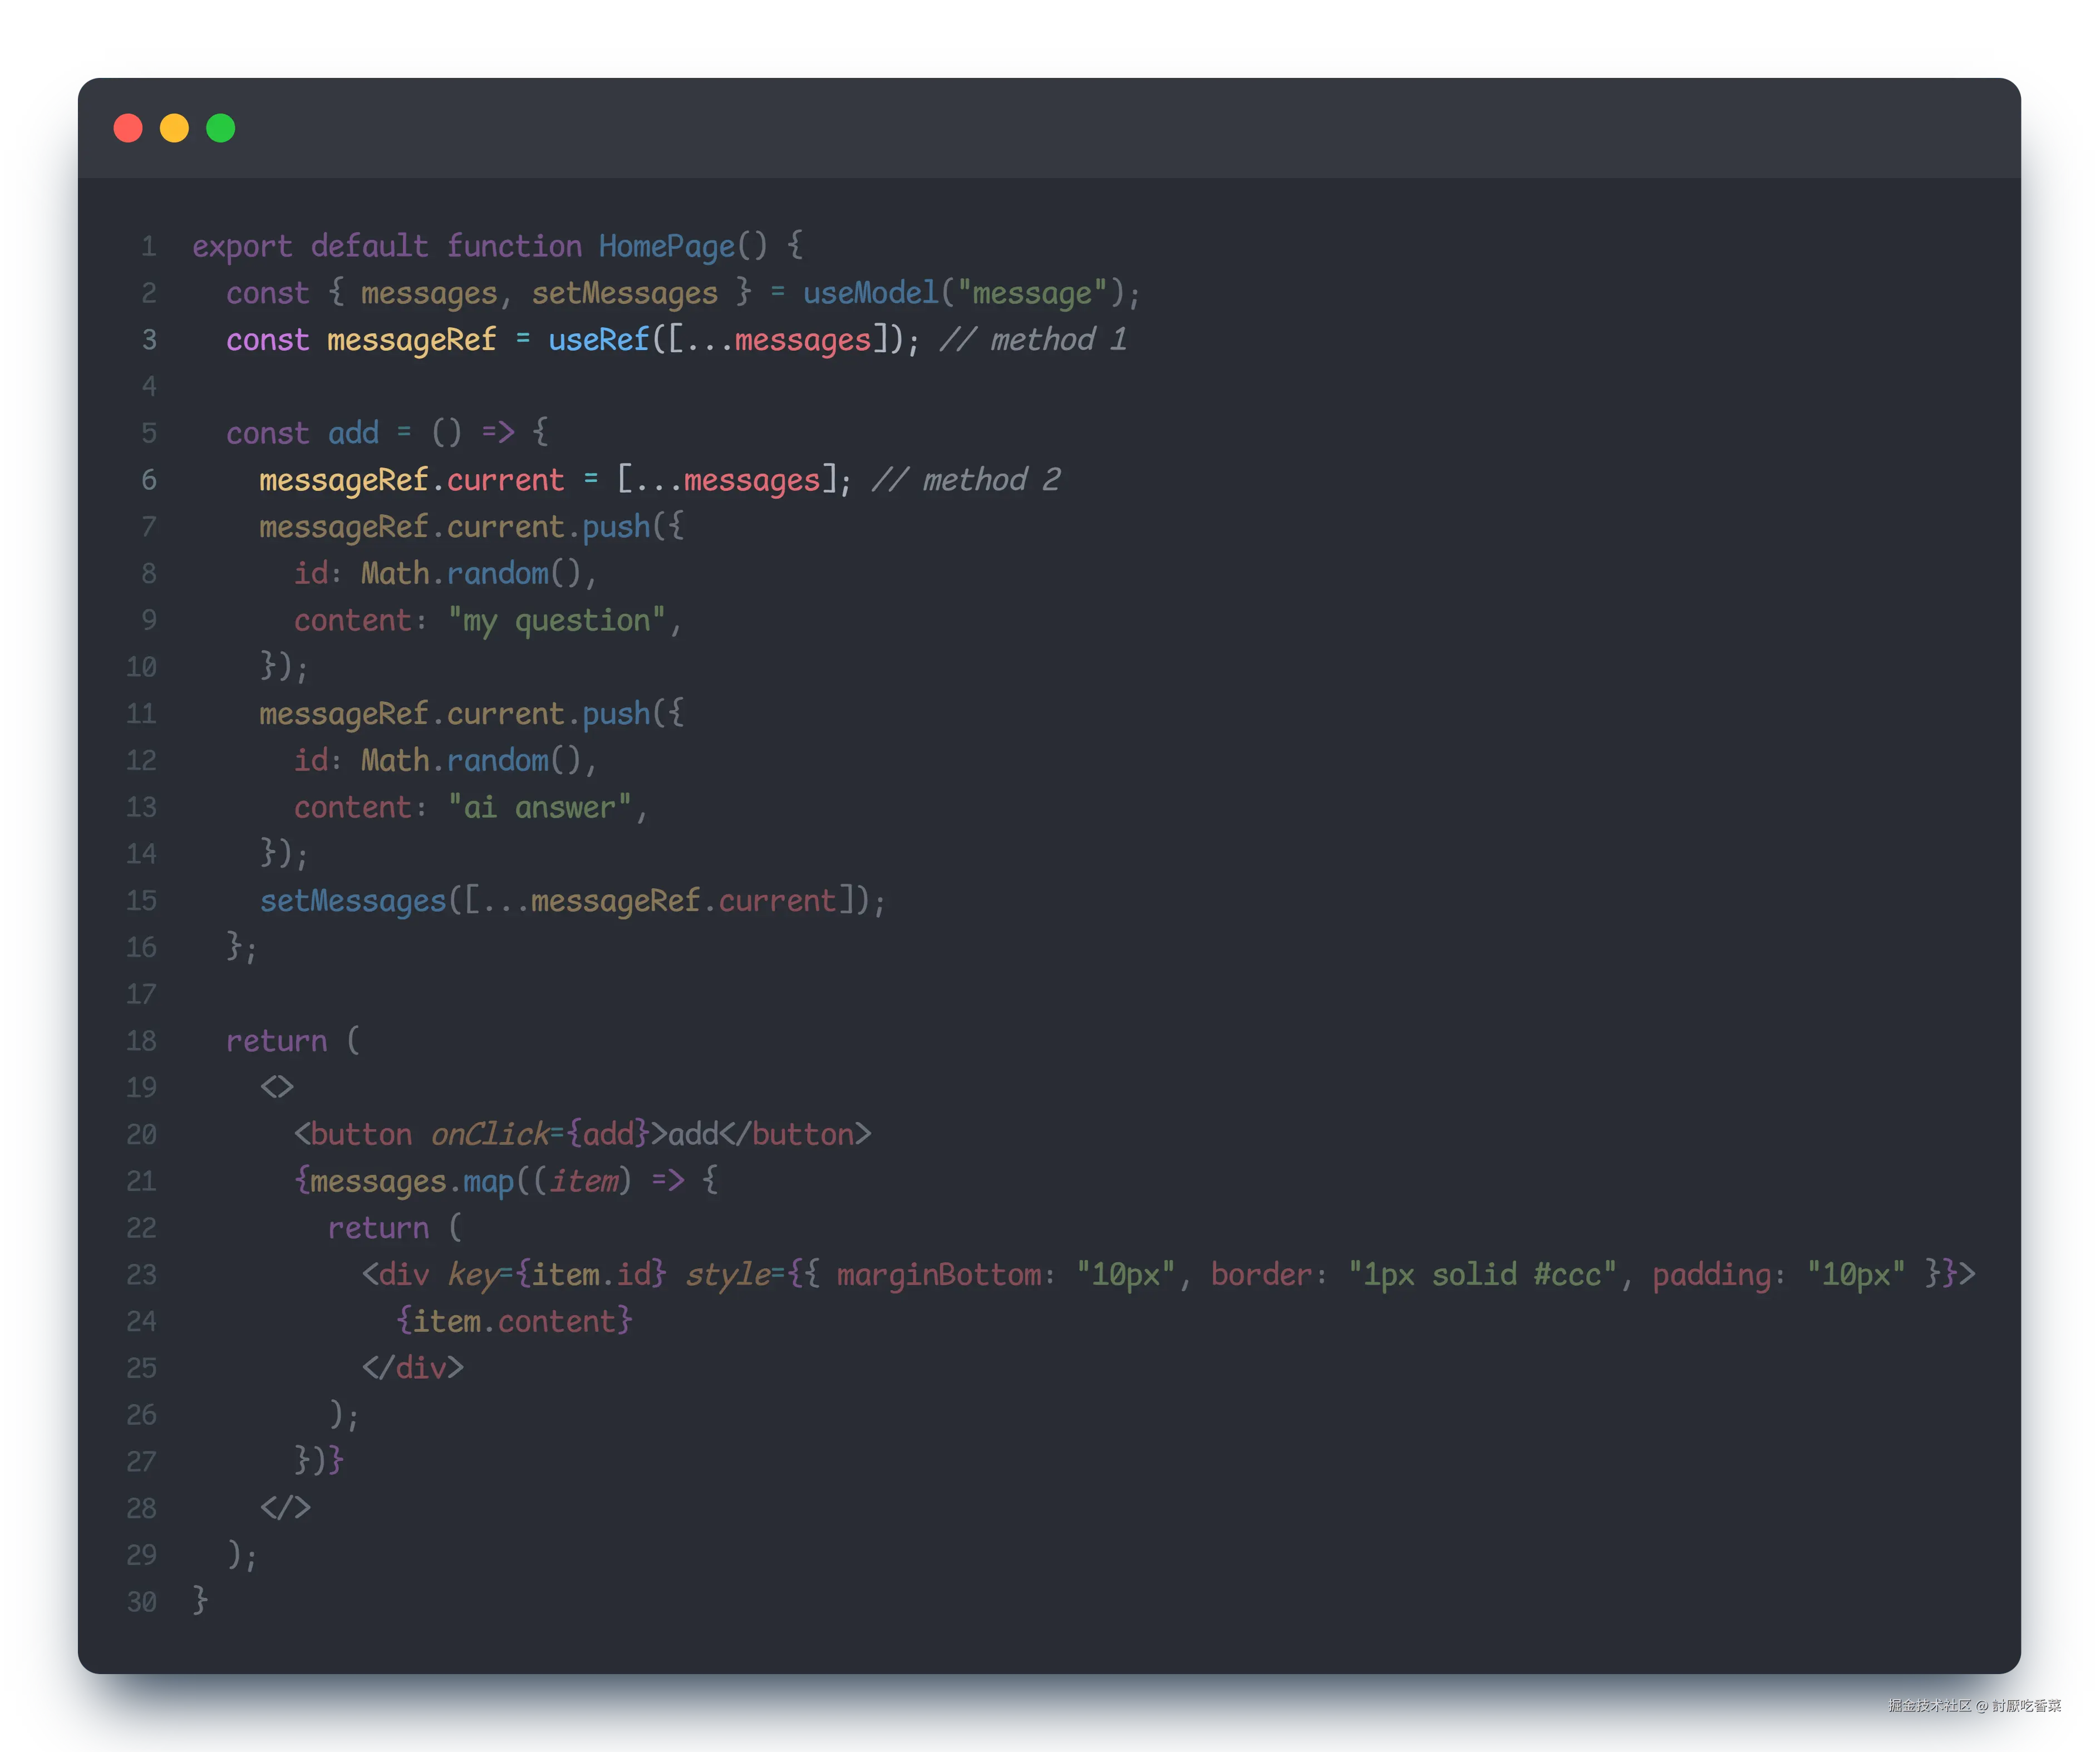Click the green maximize traffic light
Viewport: 2100px width, 1752px height.
221,128
